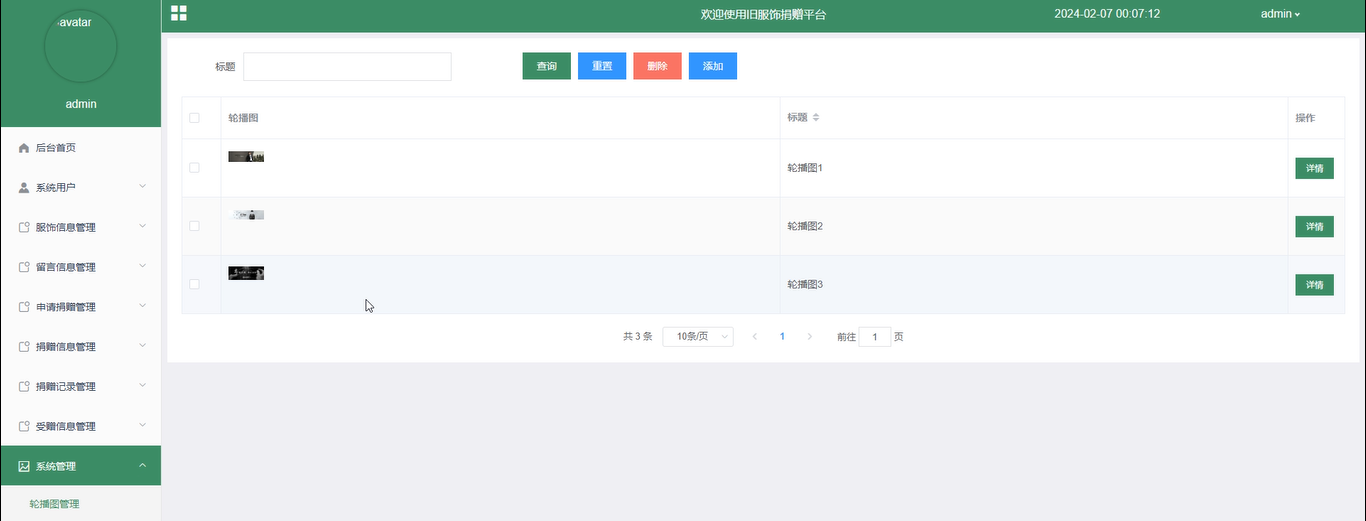
Task: Click the icon beside 捐赠记录管理
Action: tap(24, 387)
